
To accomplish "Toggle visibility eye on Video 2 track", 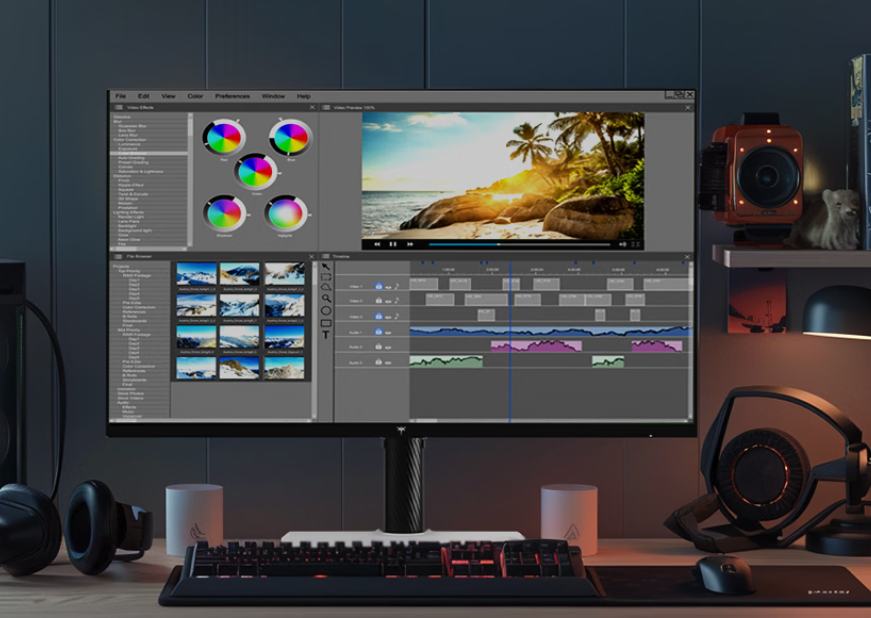I will point(388,301).
